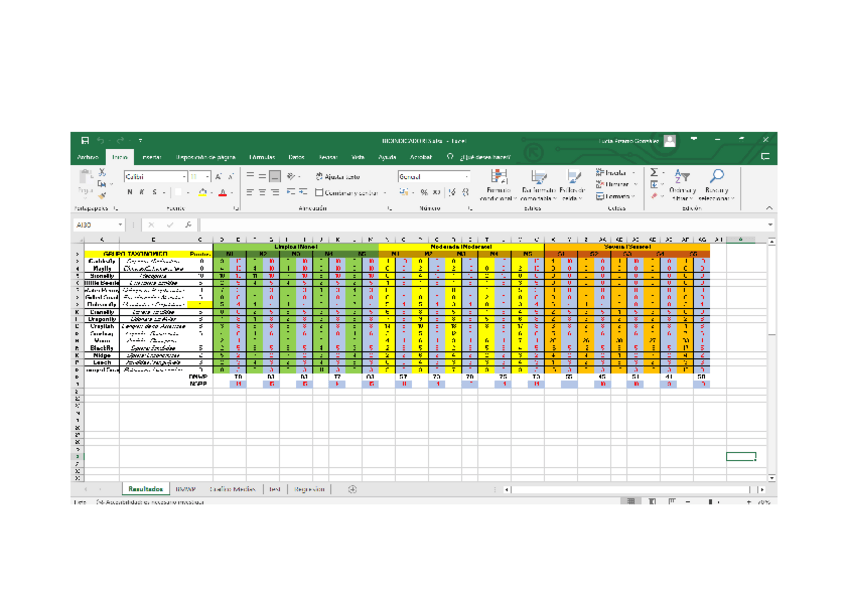Screen dimensions: 848x599
Task: Click the Save icon in the title bar
Action: click(x=85, y=141)
